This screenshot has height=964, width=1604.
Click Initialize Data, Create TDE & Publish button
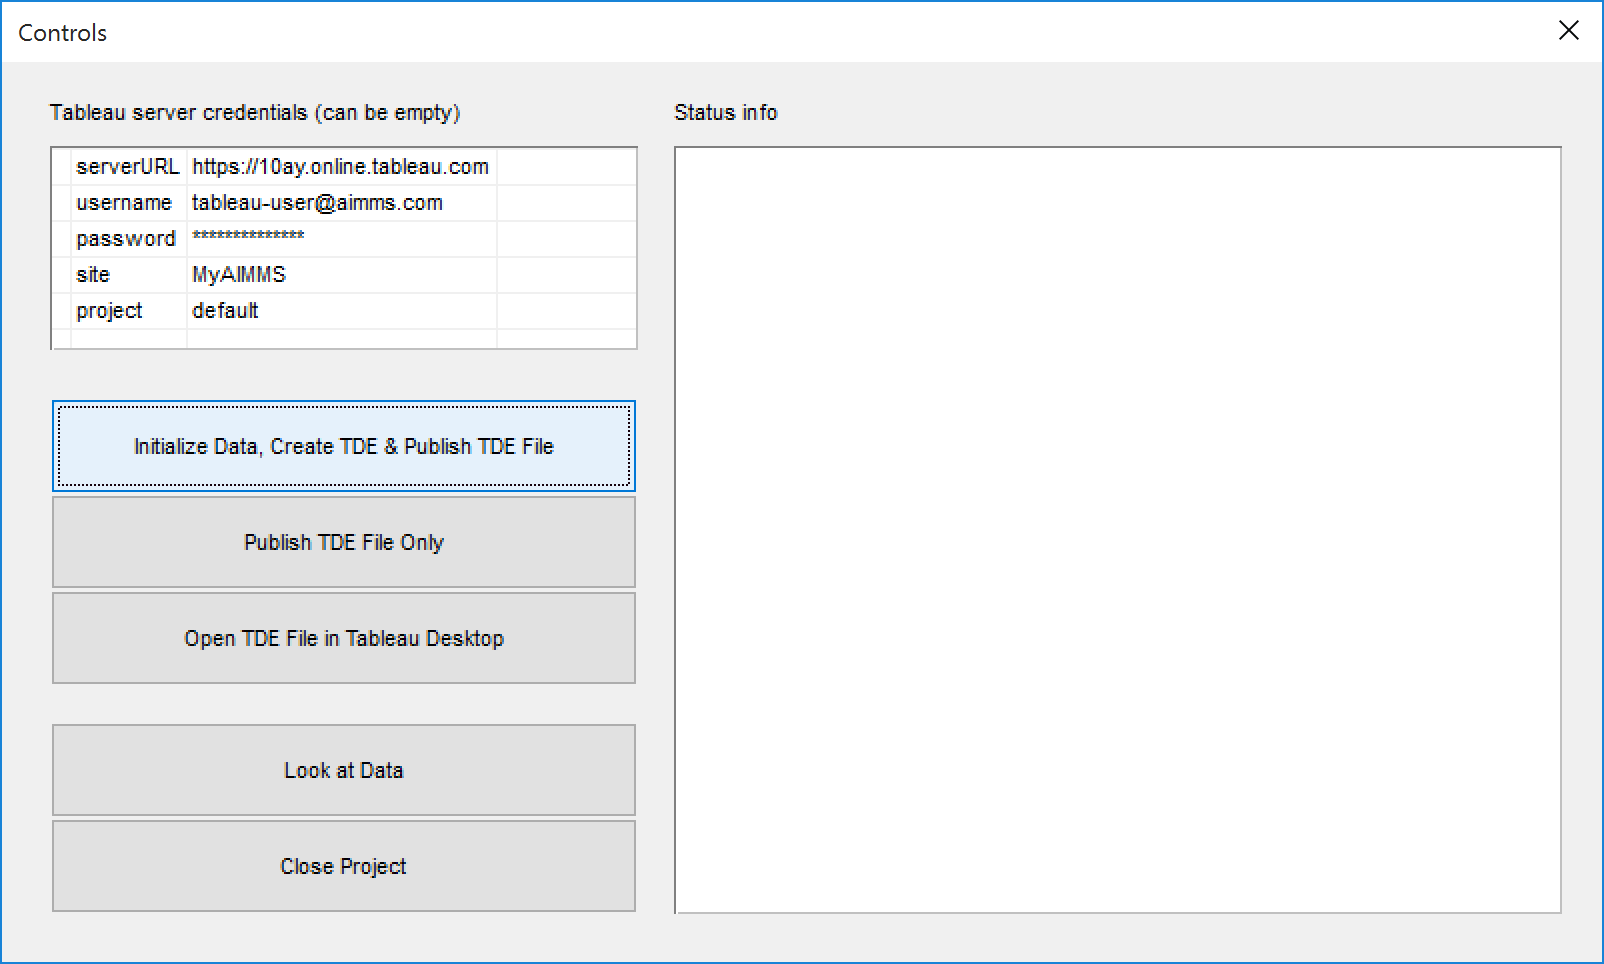(343, 446)
